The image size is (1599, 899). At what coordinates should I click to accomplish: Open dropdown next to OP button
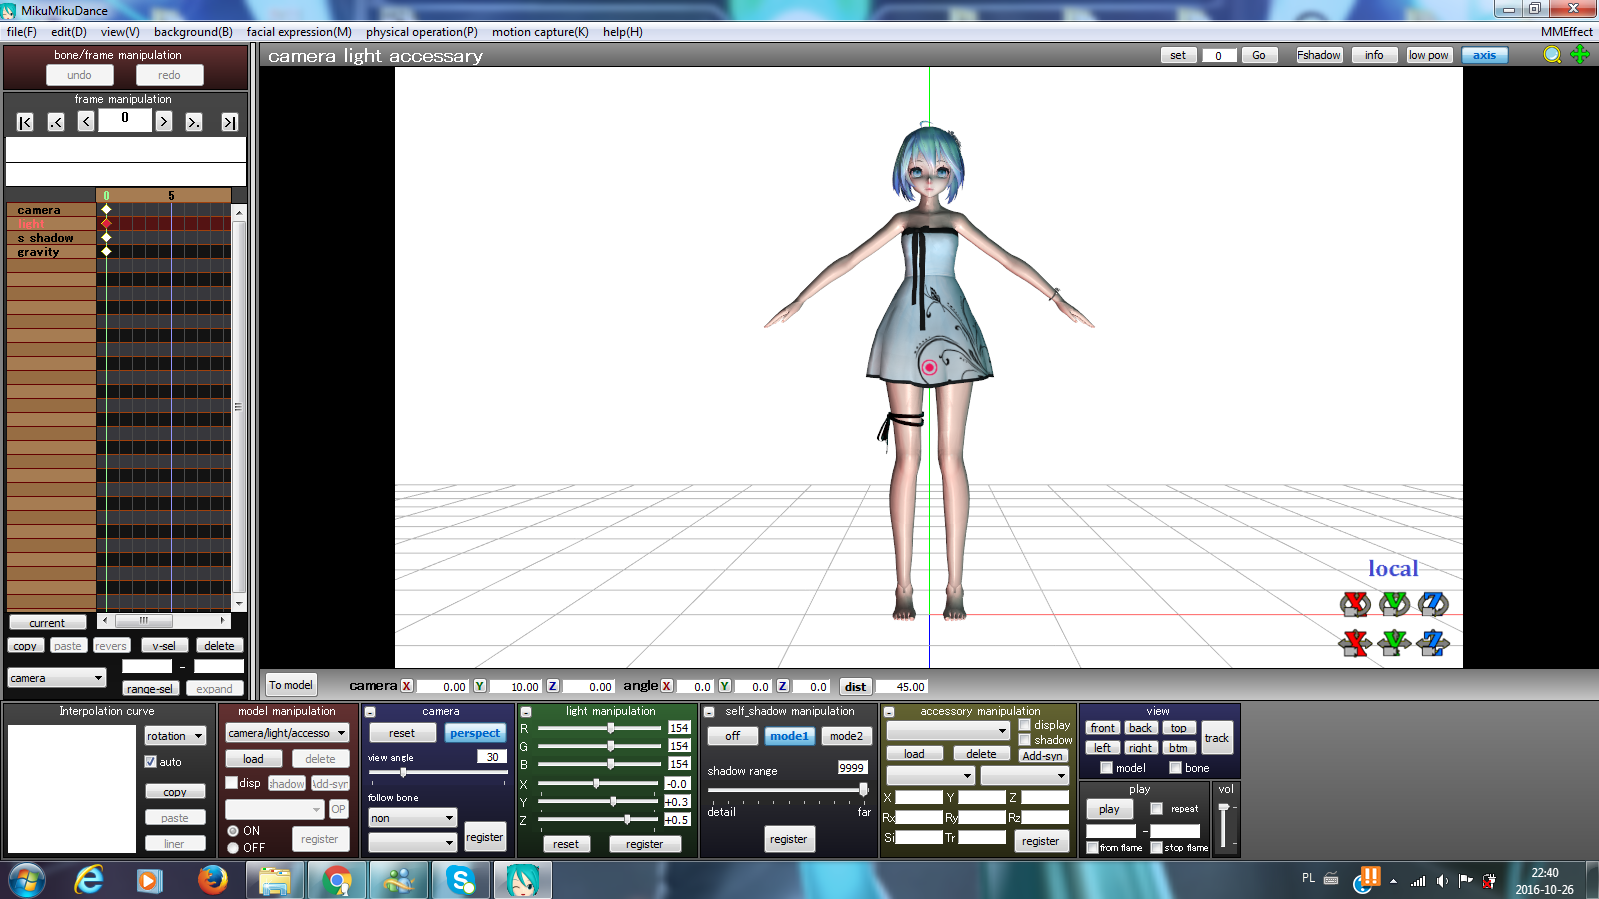(274, 809)
